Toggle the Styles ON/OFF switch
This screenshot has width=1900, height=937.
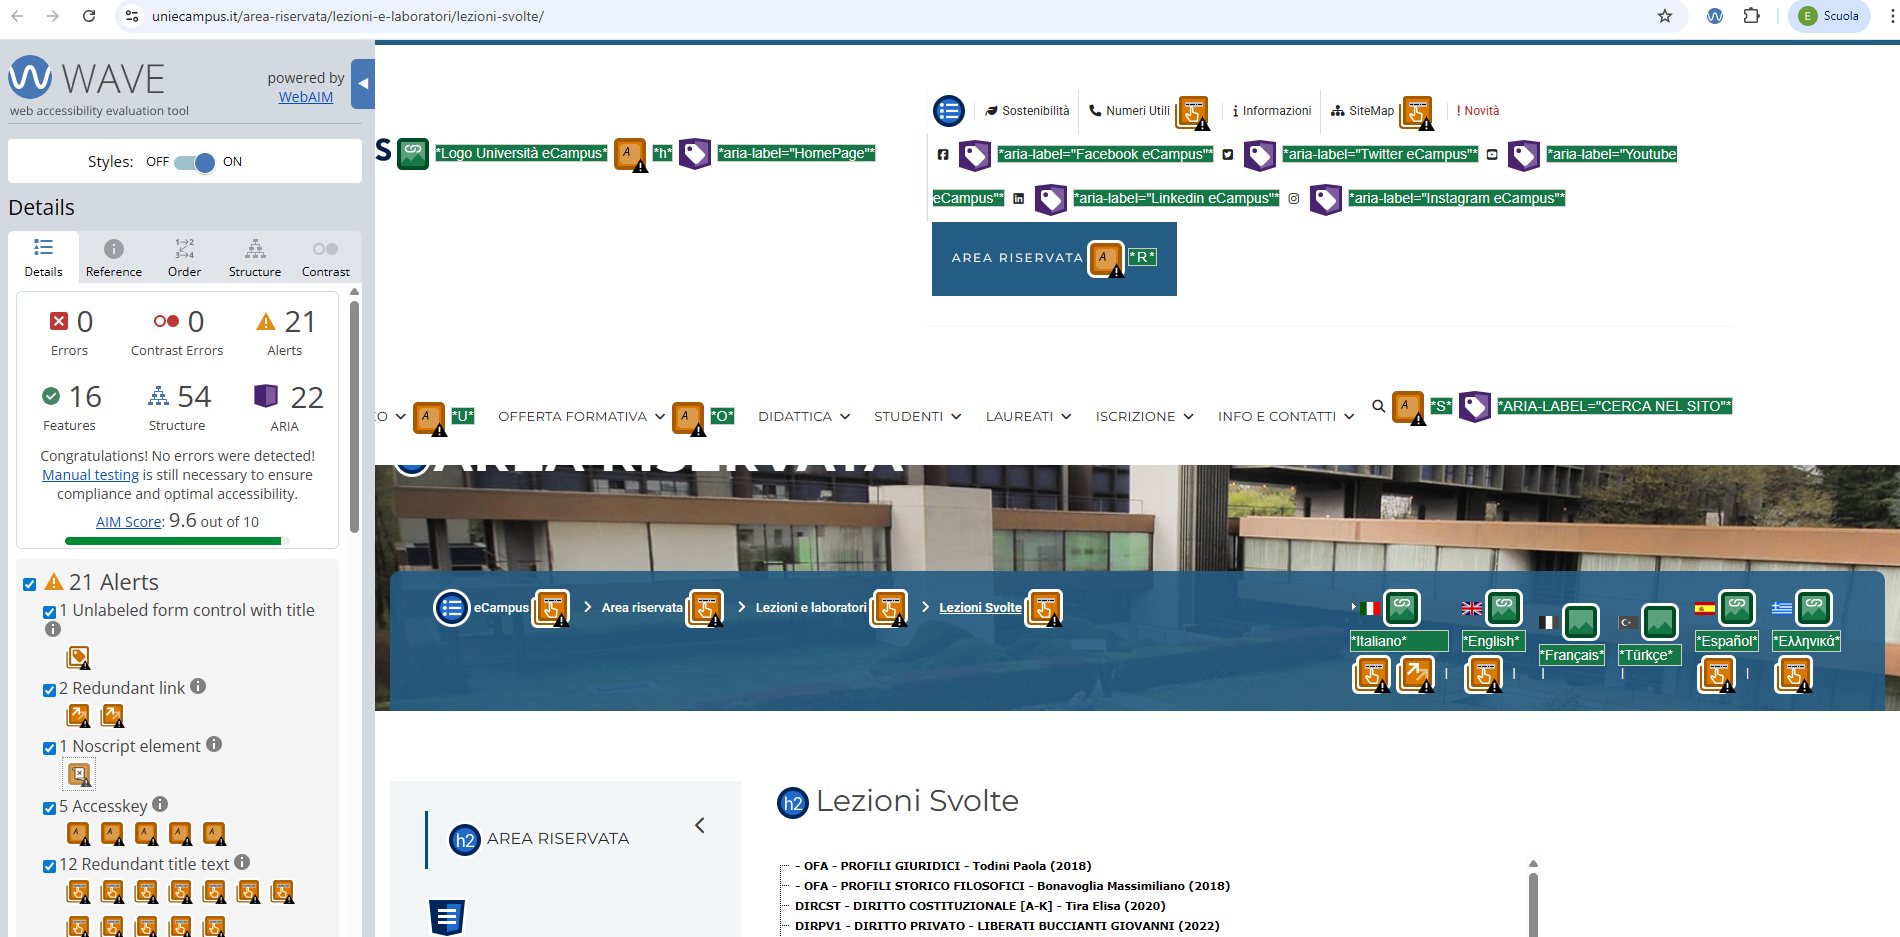(194, 162)
